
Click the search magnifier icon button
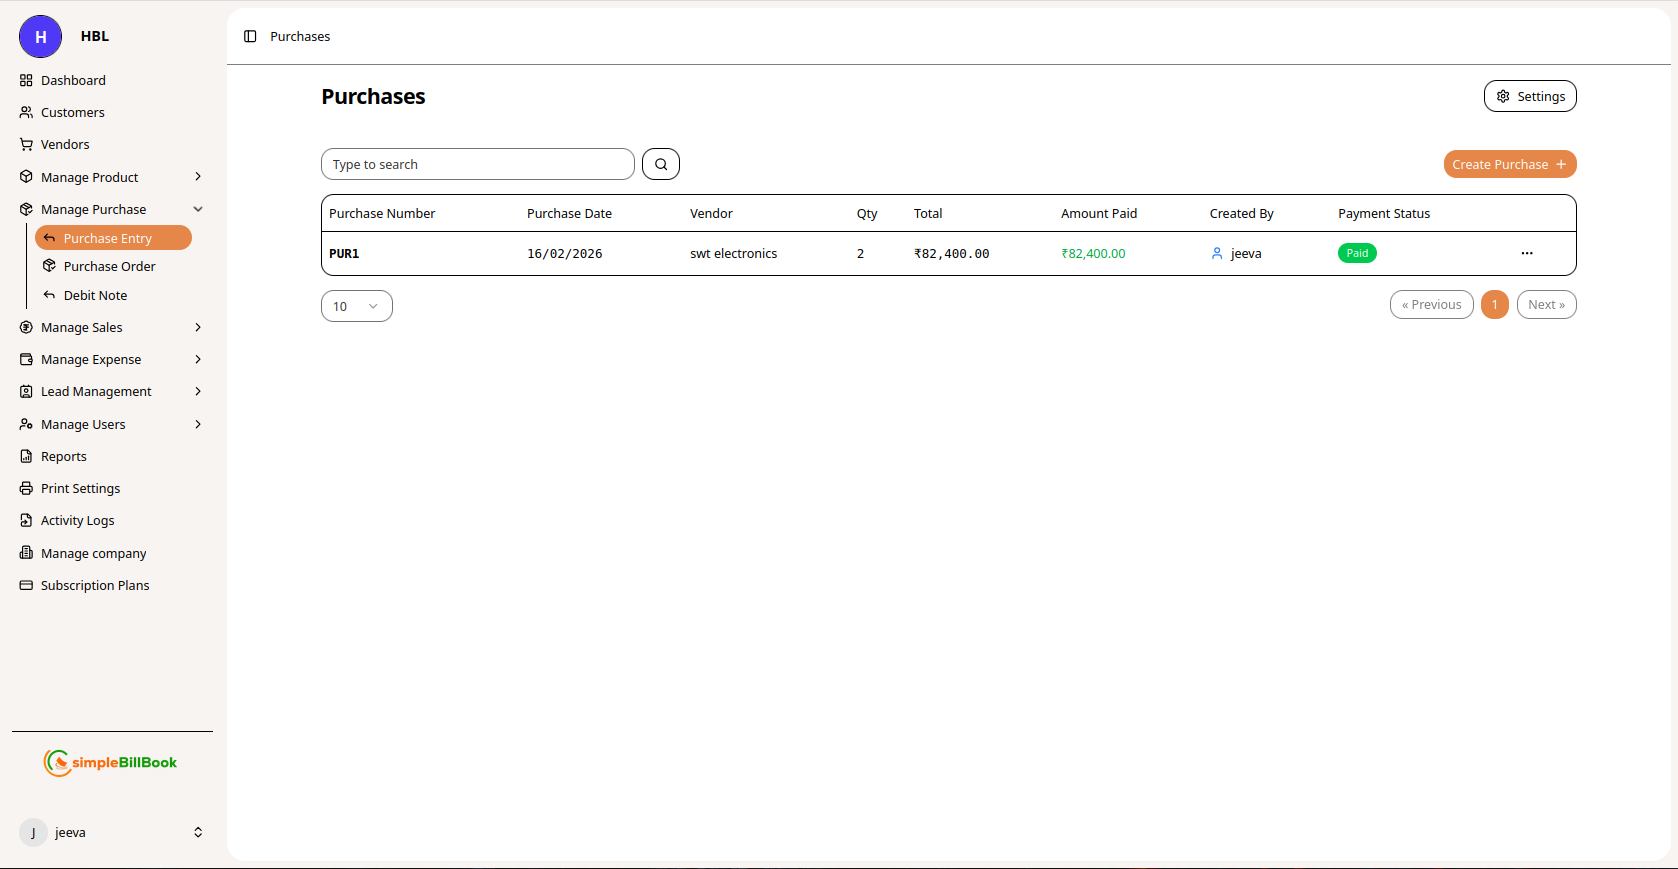coord(661,164)
